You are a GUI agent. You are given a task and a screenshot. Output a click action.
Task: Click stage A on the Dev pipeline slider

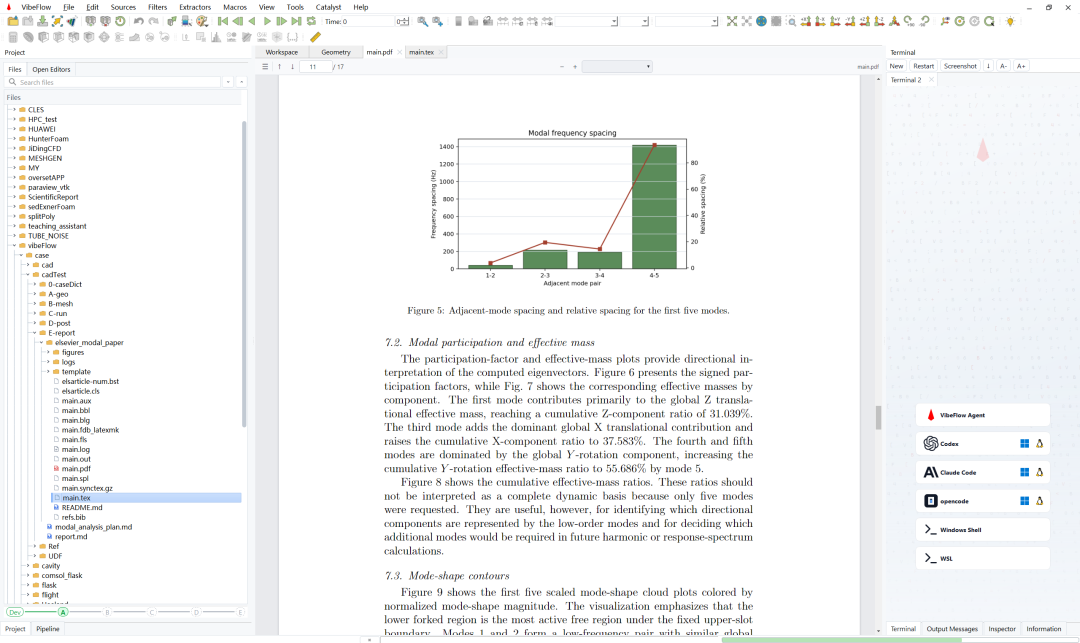coord(63,612)
